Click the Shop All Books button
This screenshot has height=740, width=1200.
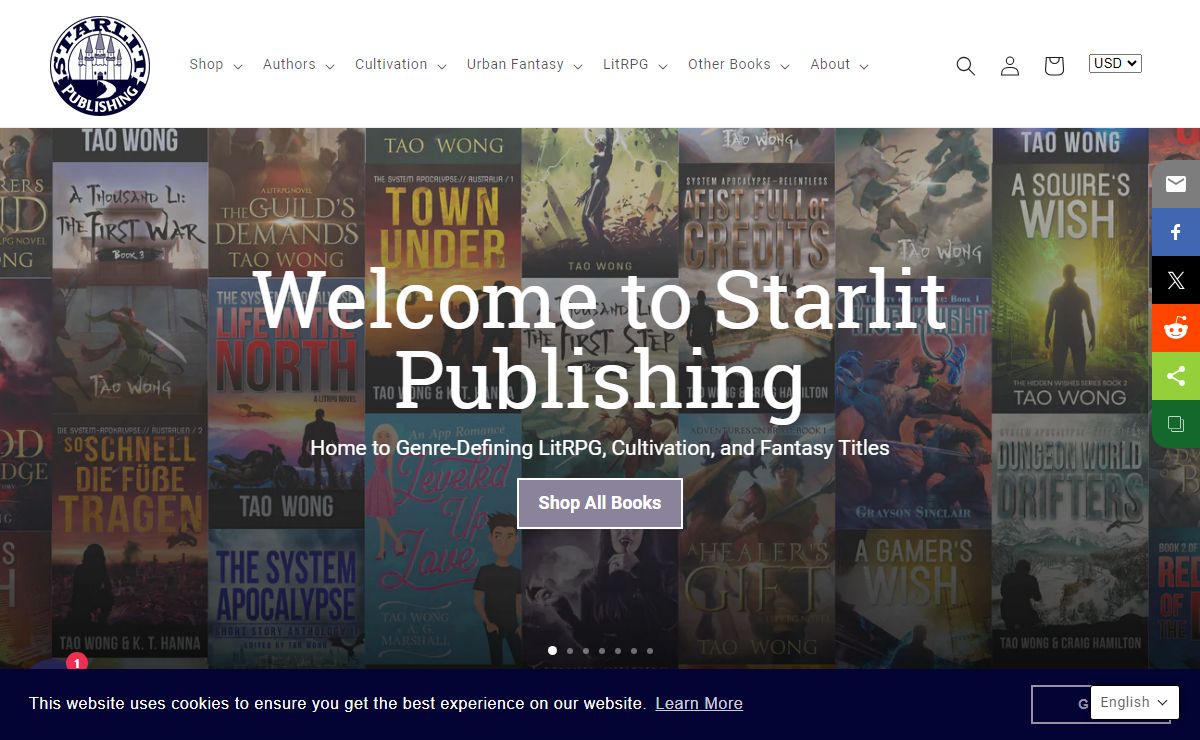(600, 503)
